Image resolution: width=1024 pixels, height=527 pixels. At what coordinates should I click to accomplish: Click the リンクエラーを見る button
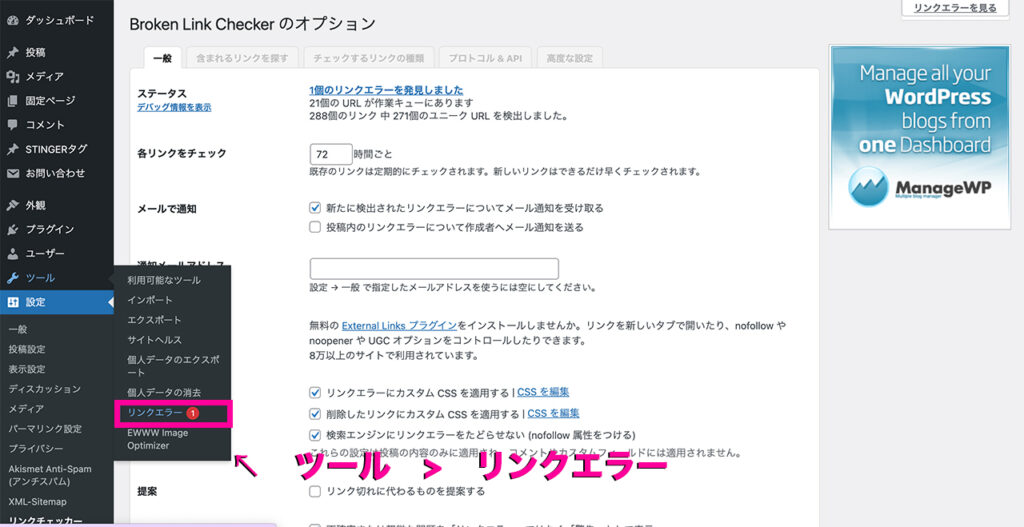[x=955, y=8]
